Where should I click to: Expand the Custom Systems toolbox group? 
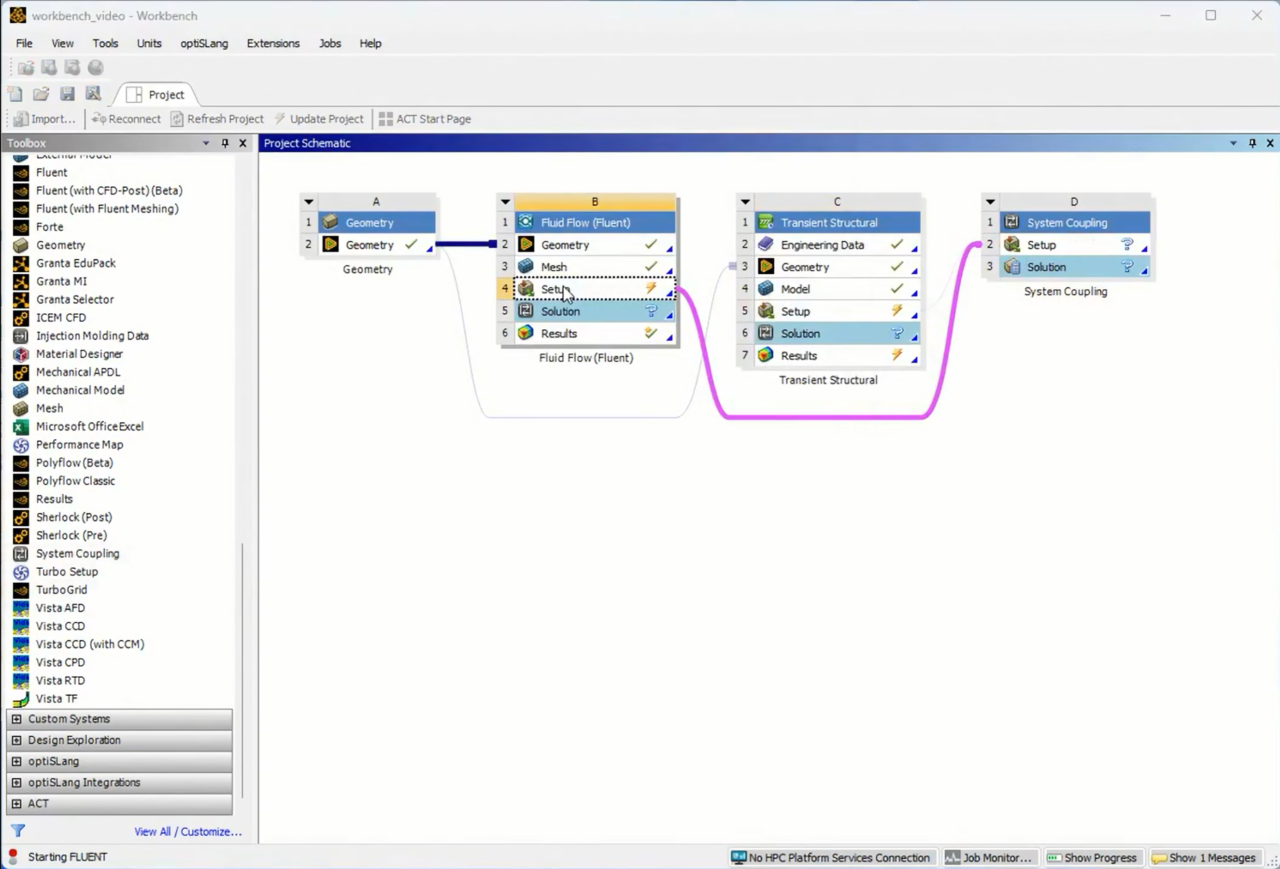tap(16, 719)
